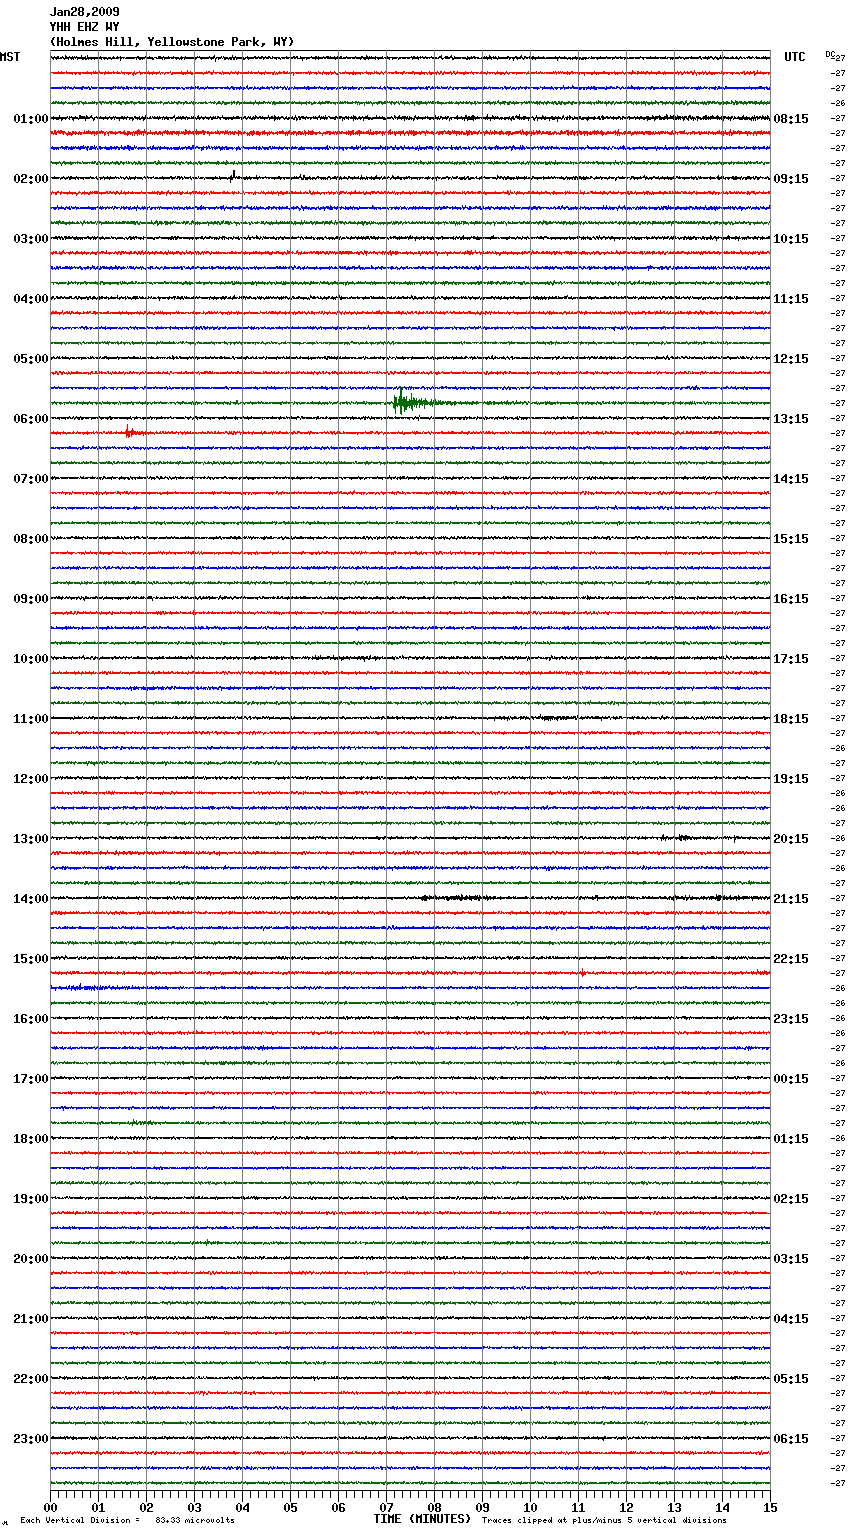Select the 10:00 MST time label

click(x=30, y=659)
